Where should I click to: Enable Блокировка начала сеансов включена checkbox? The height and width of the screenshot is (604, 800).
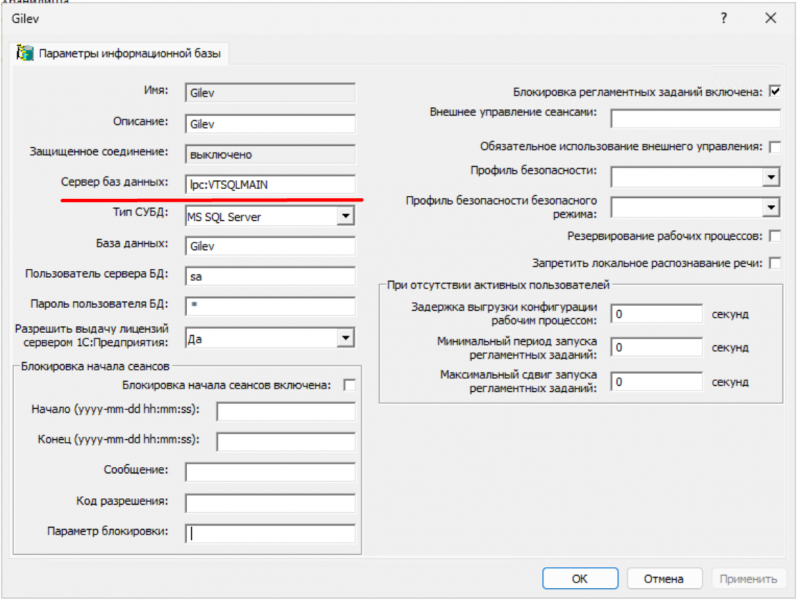pyautogui.click(x=349, y=385)
